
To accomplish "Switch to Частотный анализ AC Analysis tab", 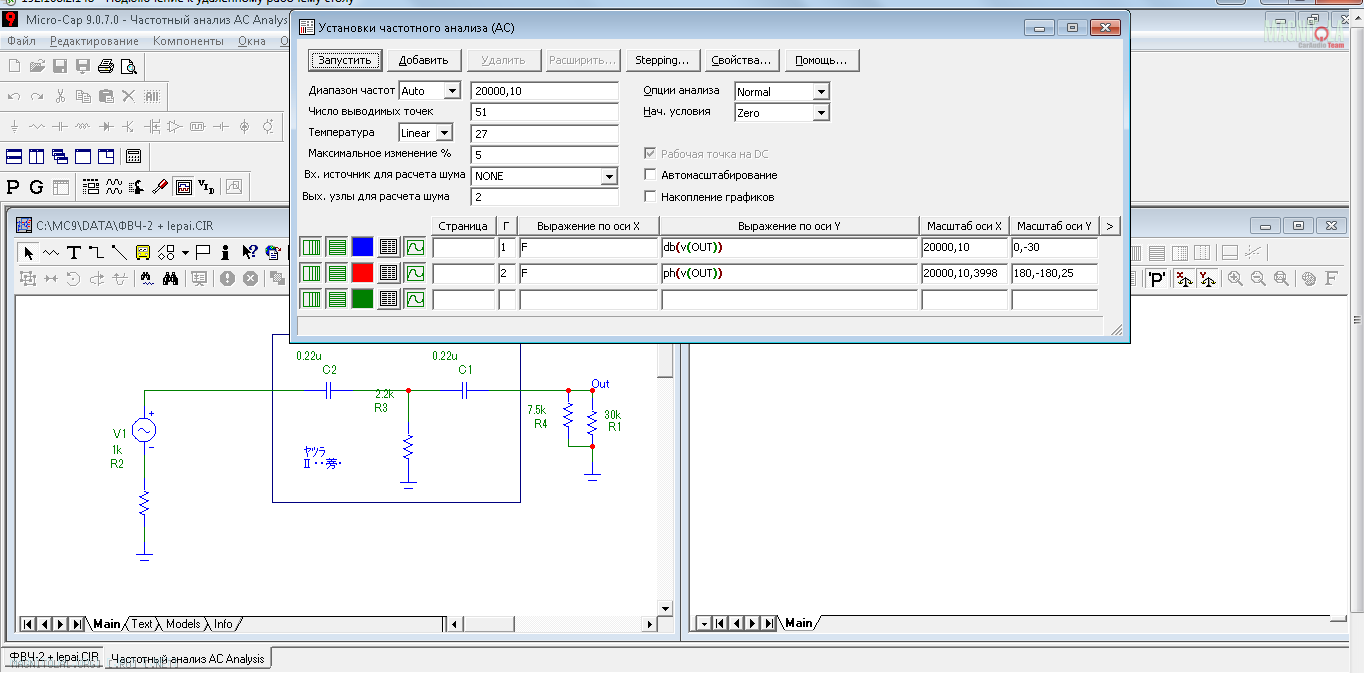I will 187,659.
